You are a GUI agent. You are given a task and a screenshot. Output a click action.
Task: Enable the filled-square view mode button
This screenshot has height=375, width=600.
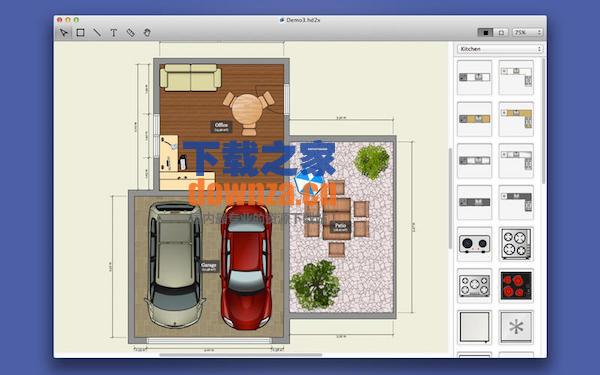coord(485,33)
